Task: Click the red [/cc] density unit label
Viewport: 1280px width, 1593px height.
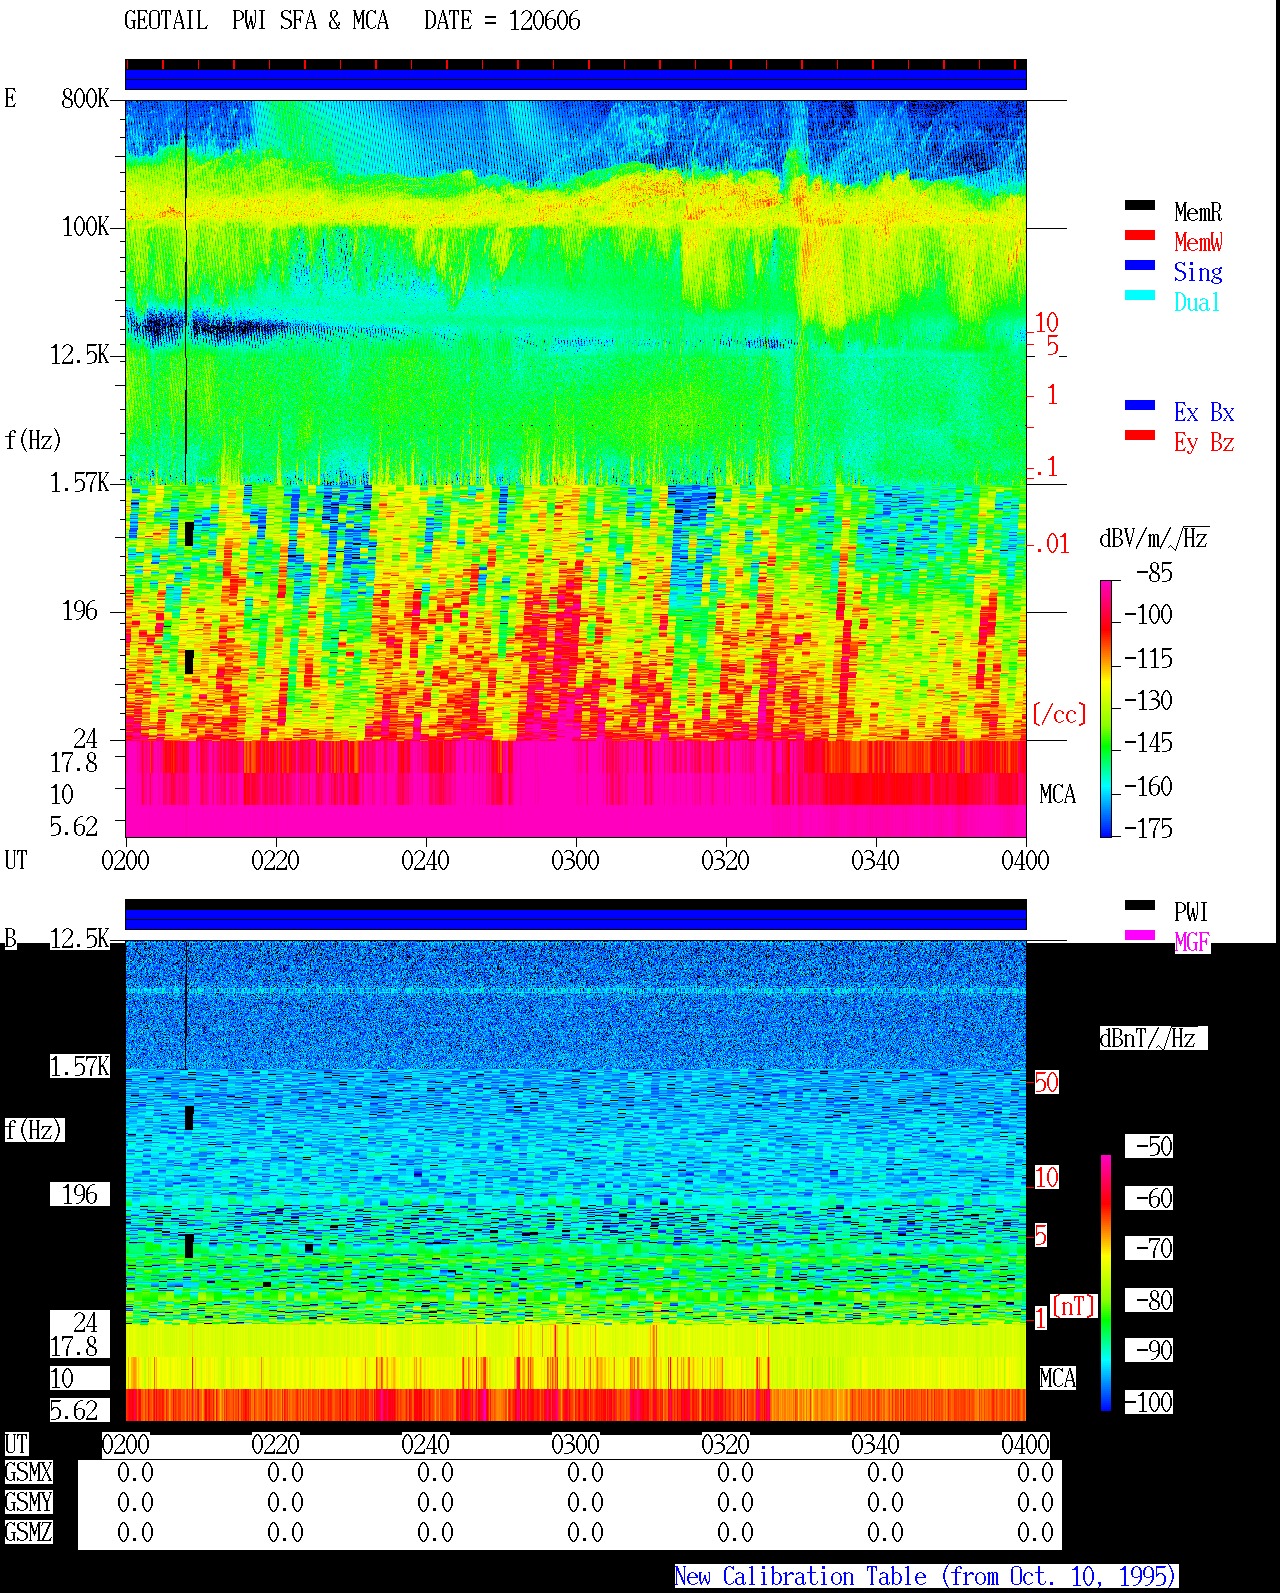Action: (1059, 714)
